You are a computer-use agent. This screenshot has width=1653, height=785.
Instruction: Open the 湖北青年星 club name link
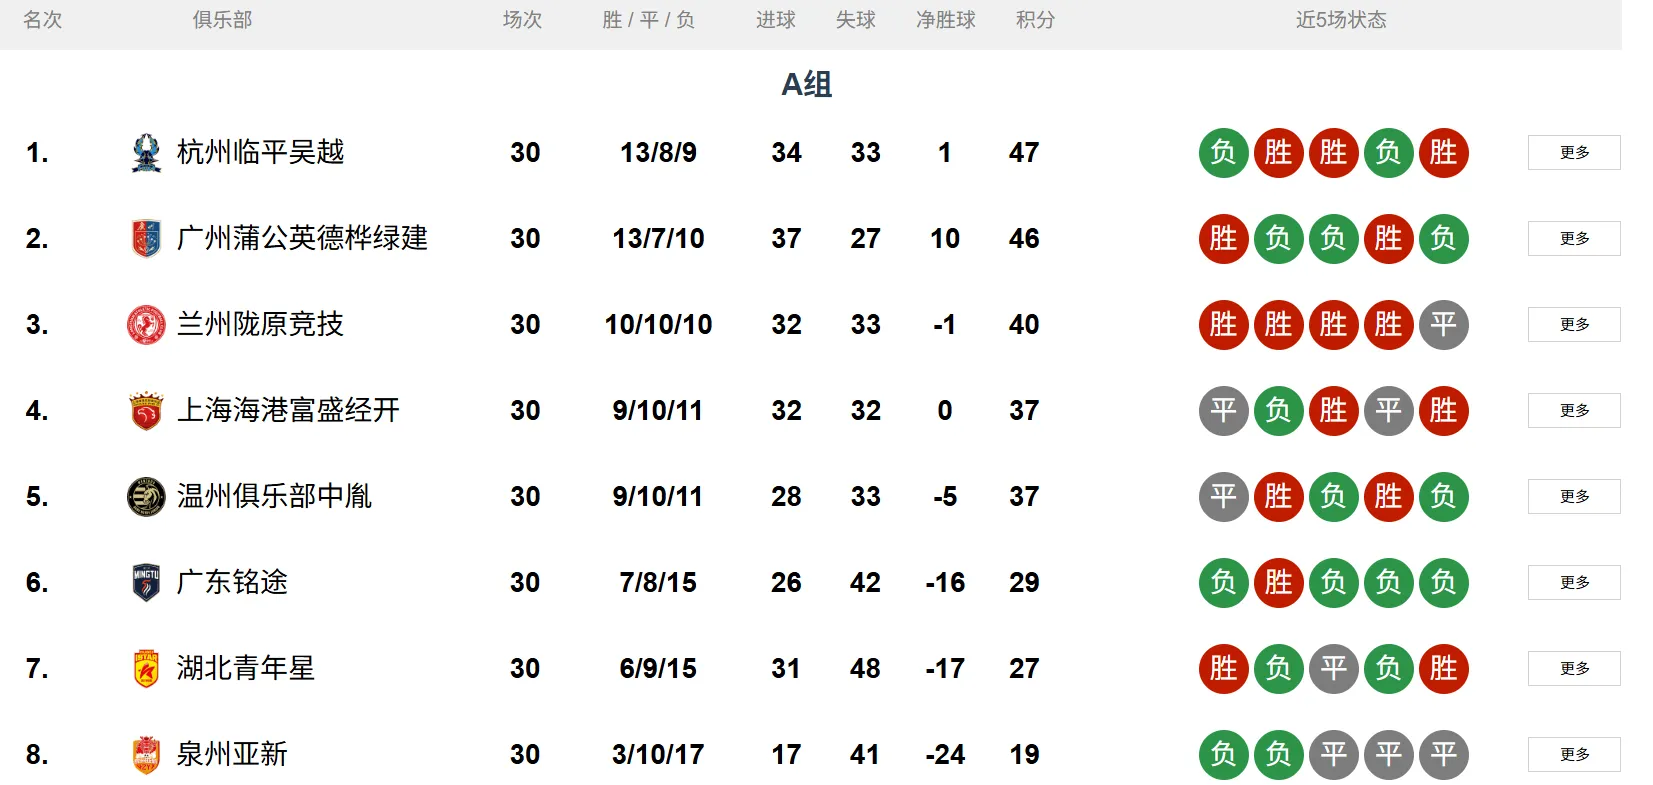tap(246, 669)
